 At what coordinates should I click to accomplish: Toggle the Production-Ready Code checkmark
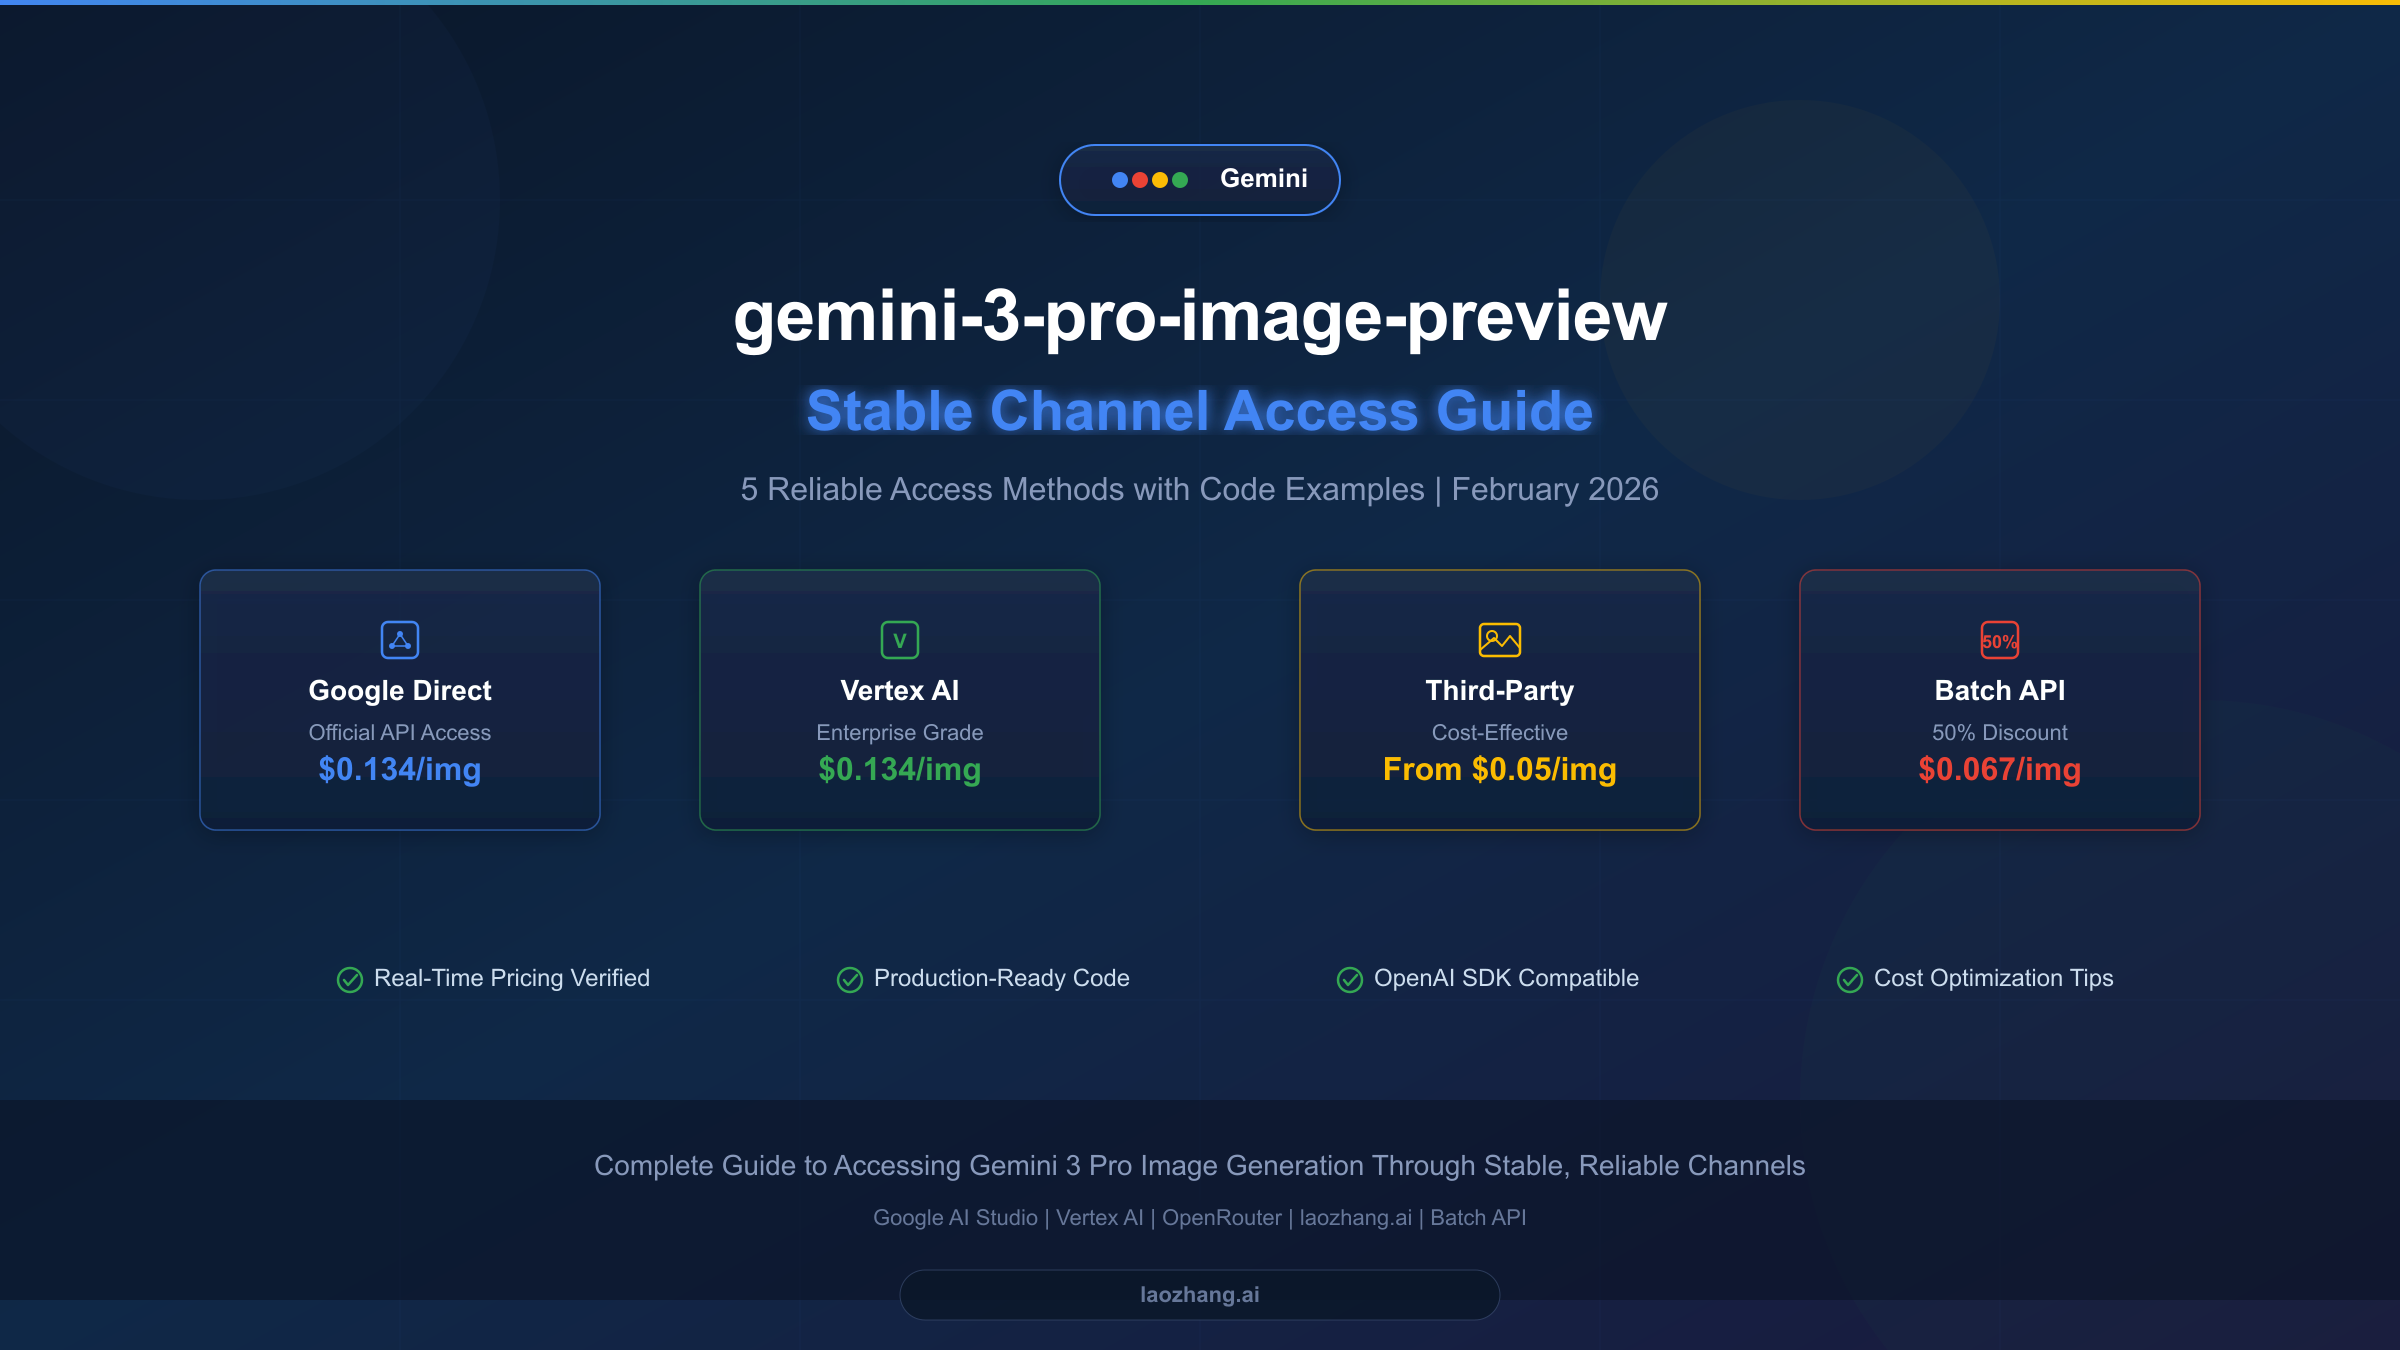click(849, 979)
